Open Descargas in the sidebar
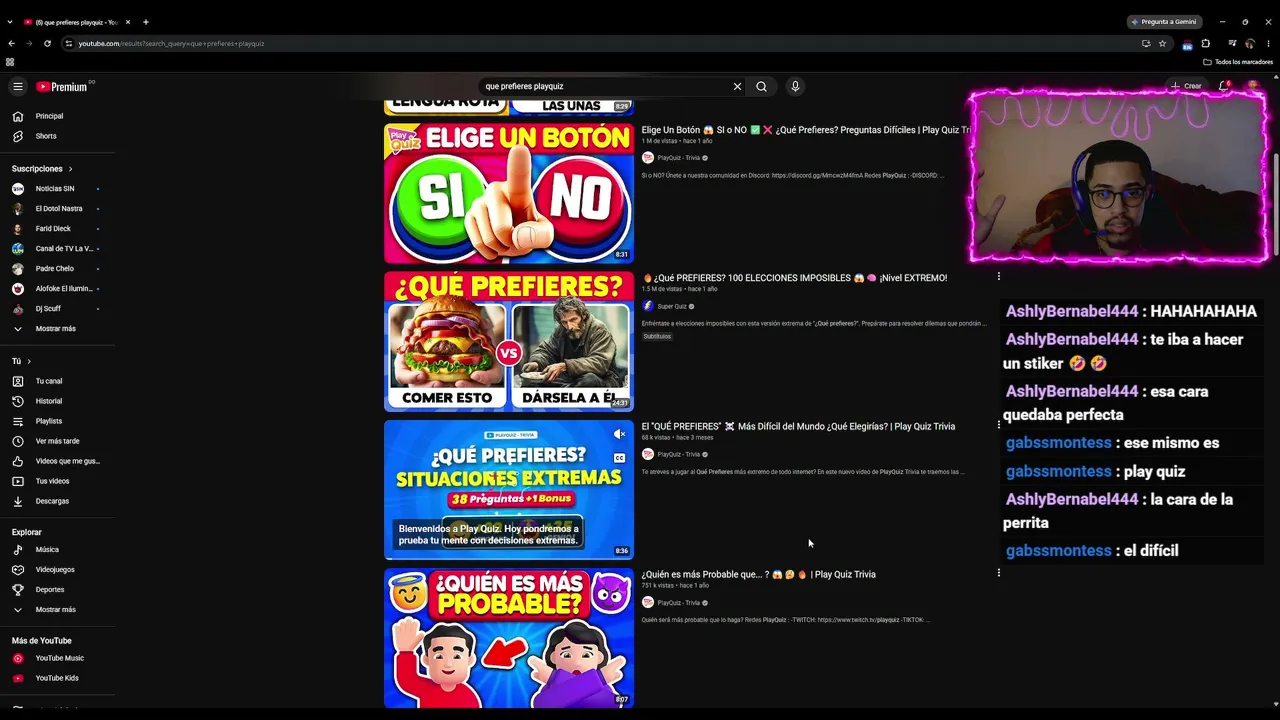 [x=57, y=501]
